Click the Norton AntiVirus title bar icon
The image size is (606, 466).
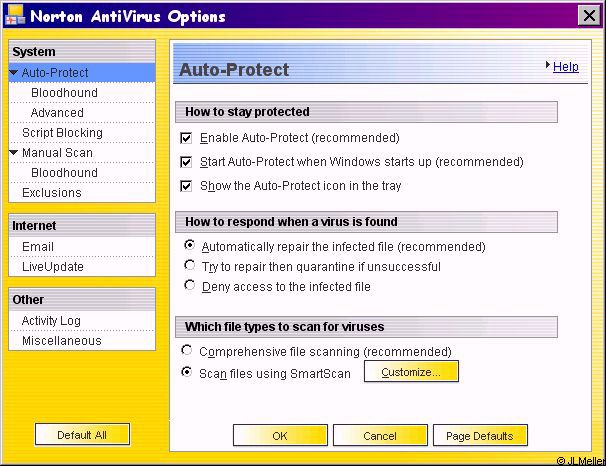pyautogui.click(x=15, y=15)
